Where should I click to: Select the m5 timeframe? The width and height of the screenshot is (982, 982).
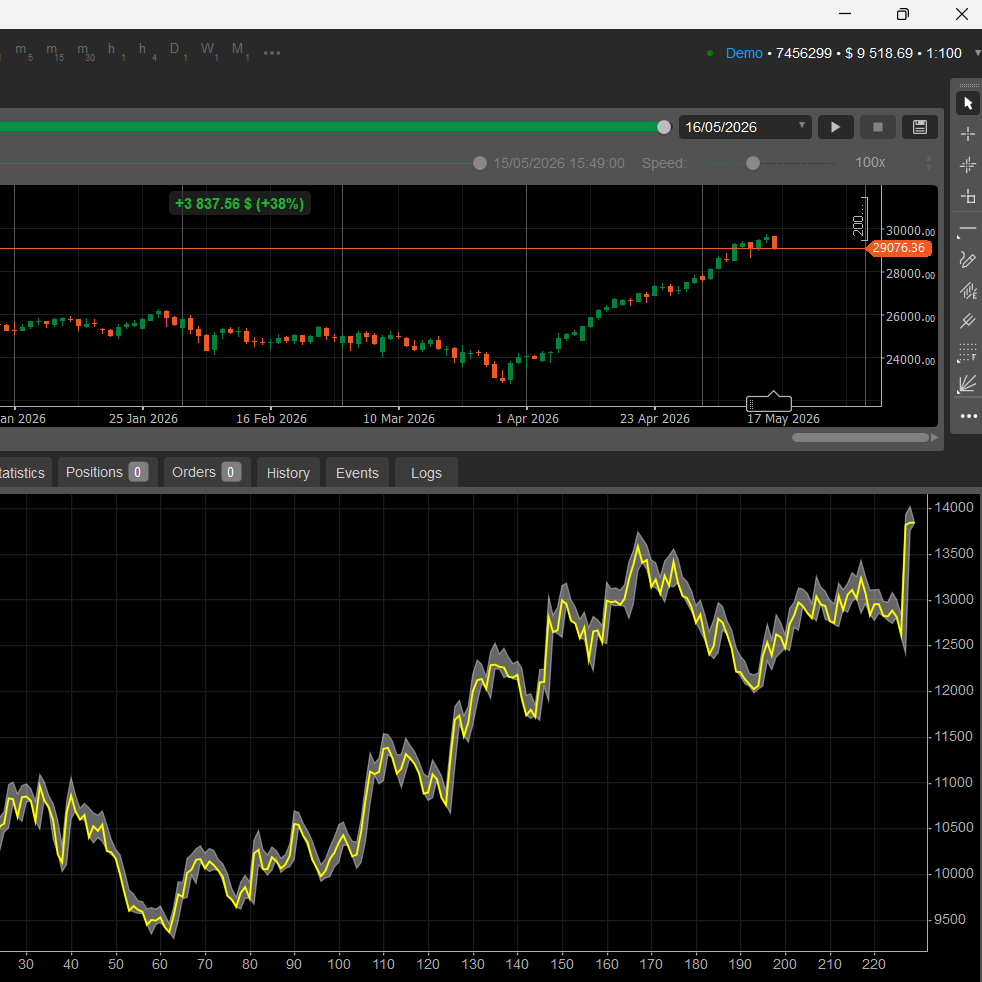(x=23, y=51)
